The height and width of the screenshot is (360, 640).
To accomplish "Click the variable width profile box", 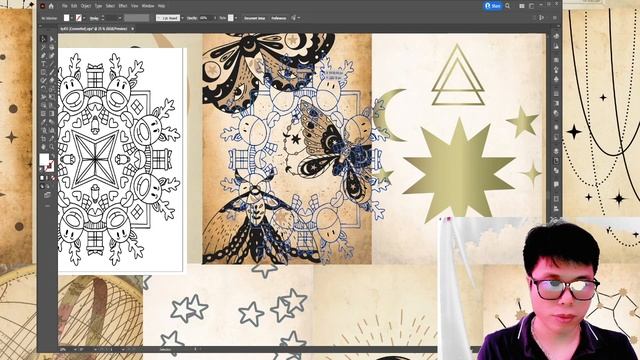I will (137, 18).
